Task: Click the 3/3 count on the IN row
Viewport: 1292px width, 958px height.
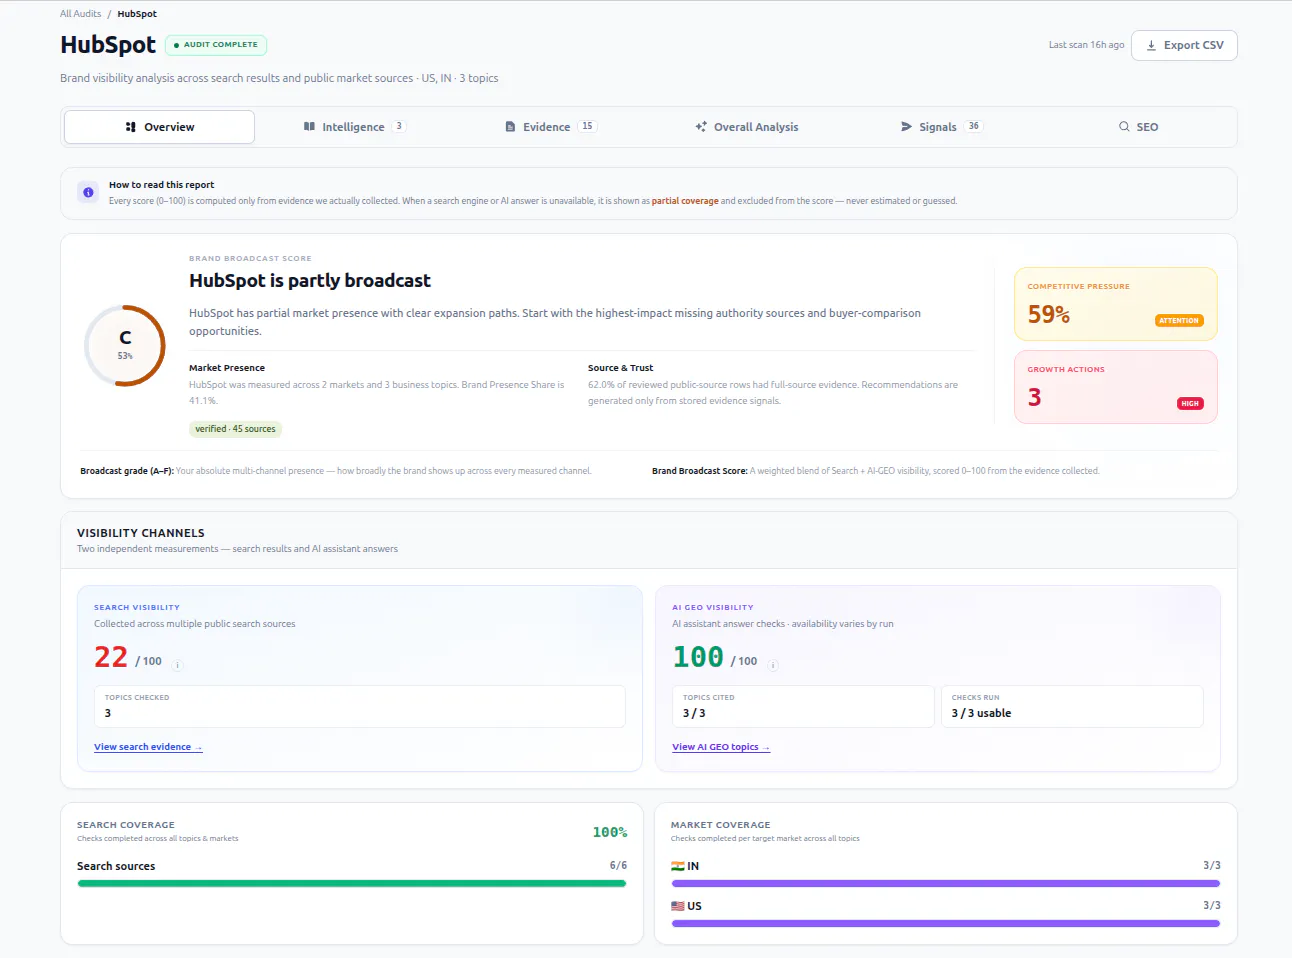Action: (x=1212, y=866)
